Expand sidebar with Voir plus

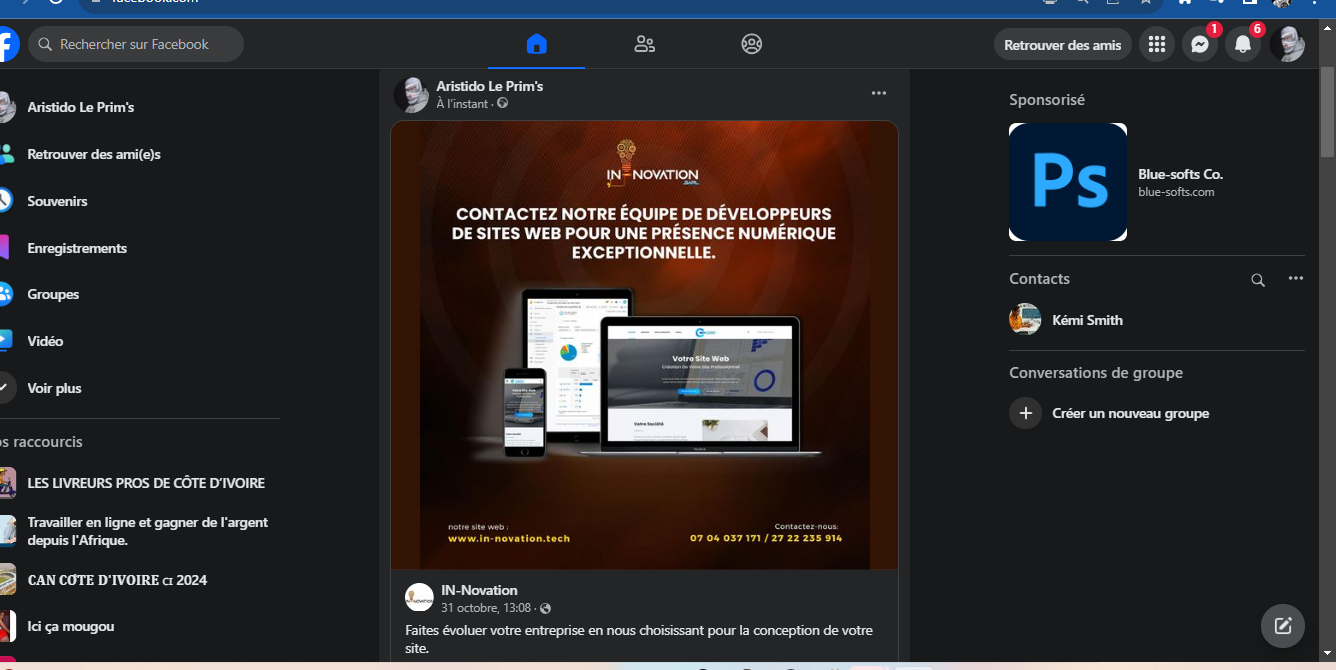pos(54,388)
